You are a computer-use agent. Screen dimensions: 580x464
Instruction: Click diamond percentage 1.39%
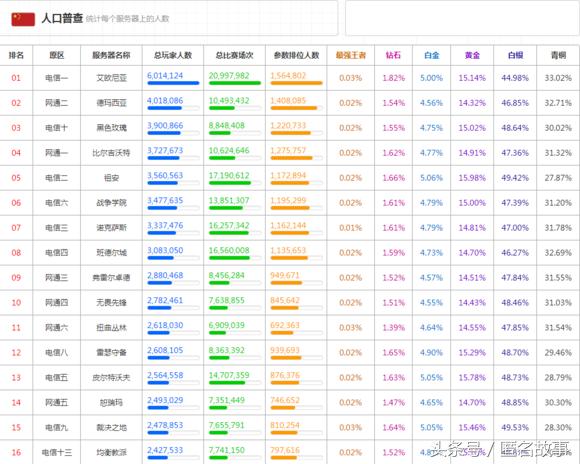(x=394, y=328)
